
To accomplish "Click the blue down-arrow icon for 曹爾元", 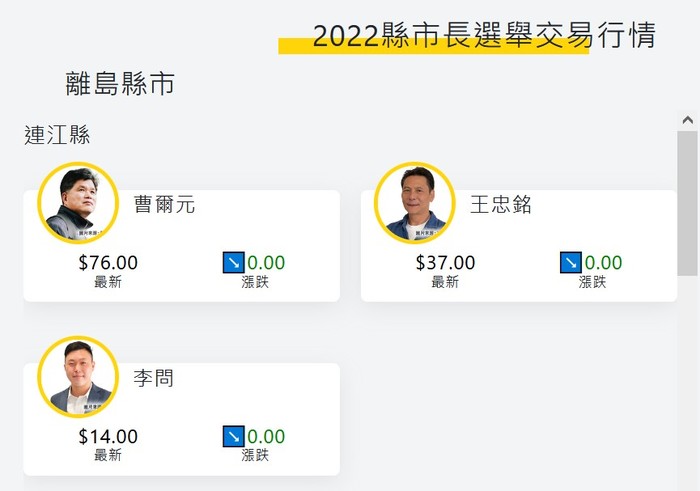I will pyautogui.click(x=233, y=262).
